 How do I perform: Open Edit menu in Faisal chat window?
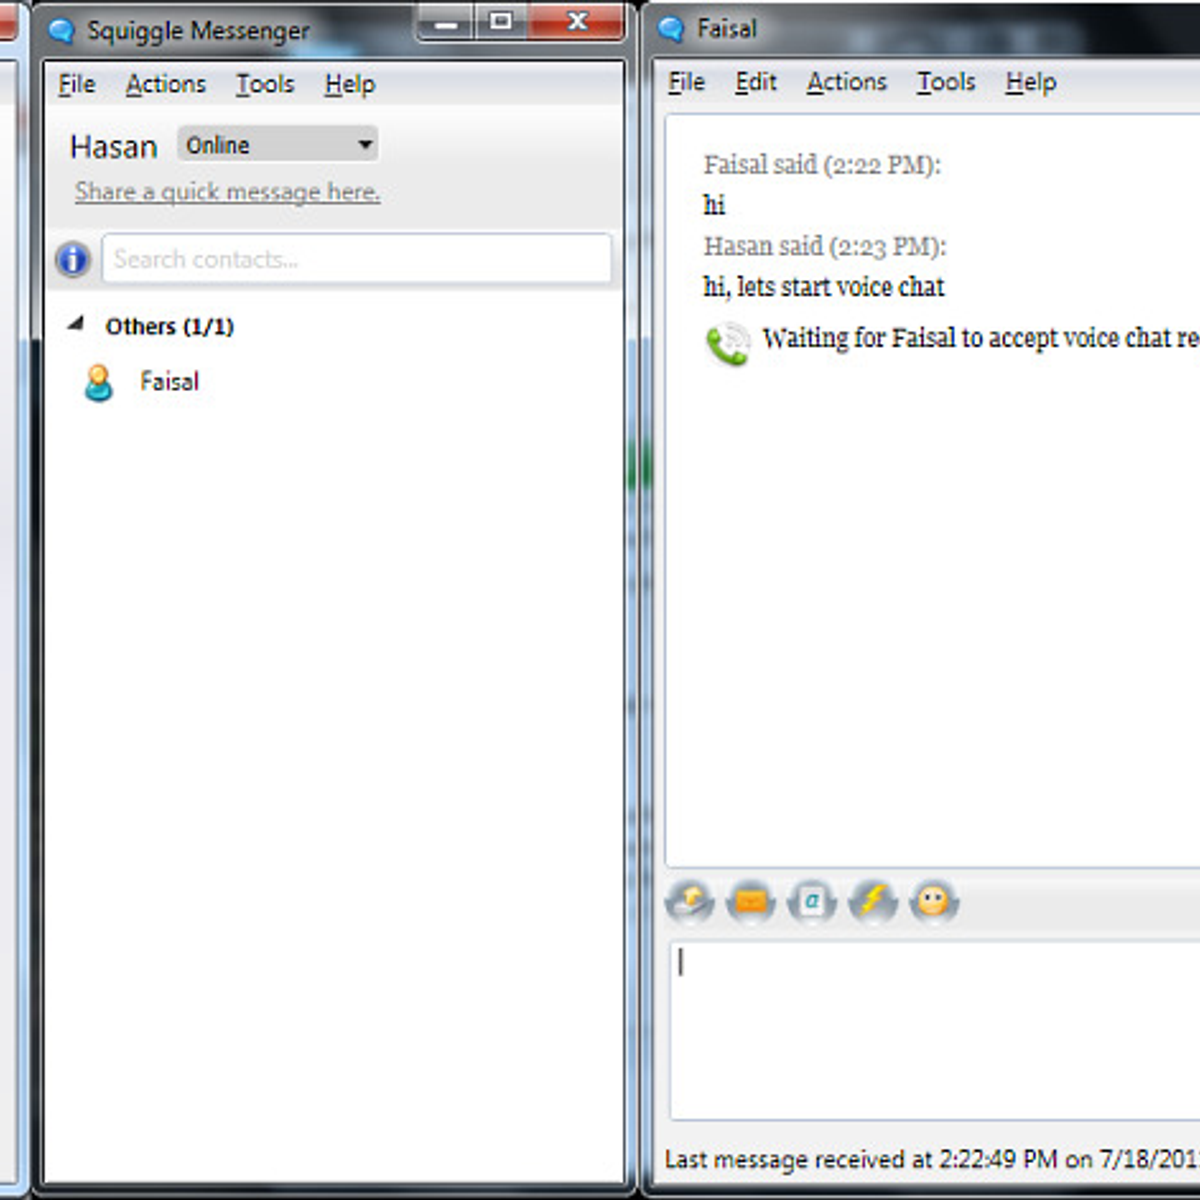click(756, 82)
